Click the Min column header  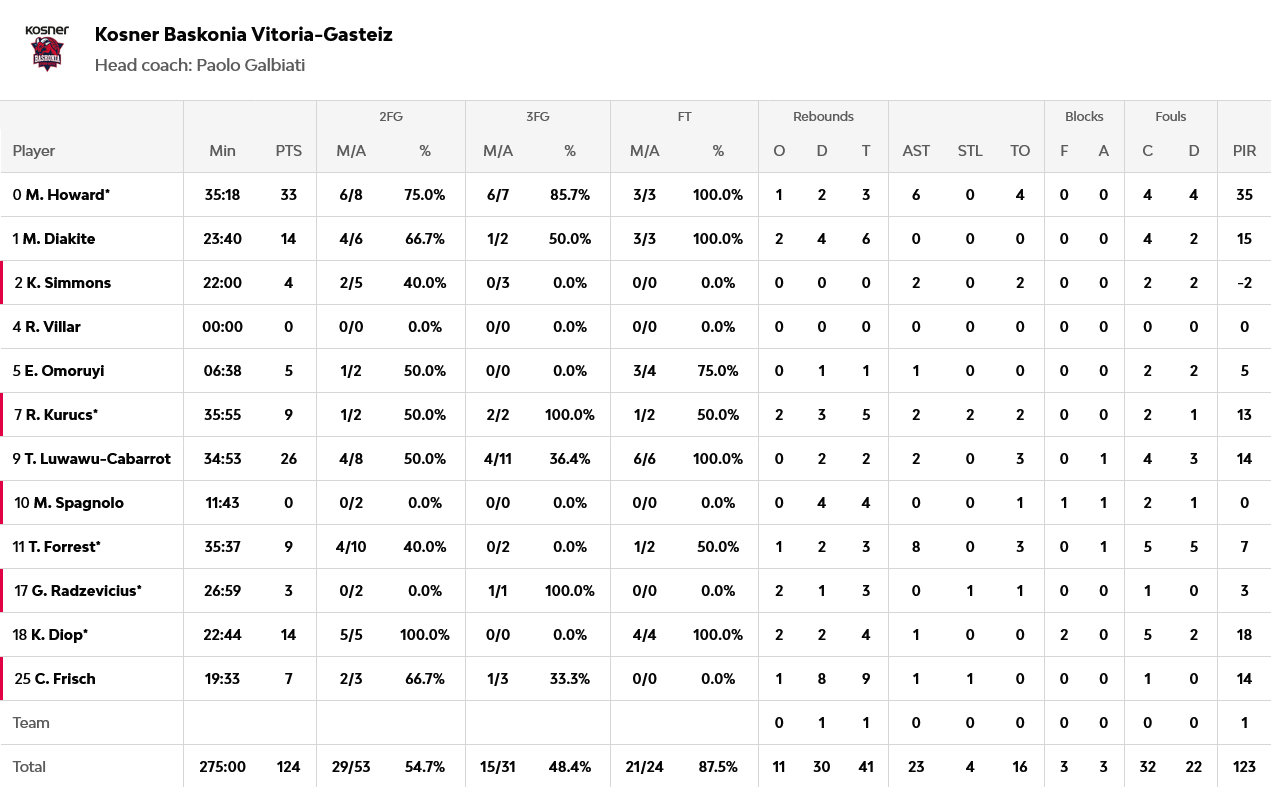[x=222, y=151]
